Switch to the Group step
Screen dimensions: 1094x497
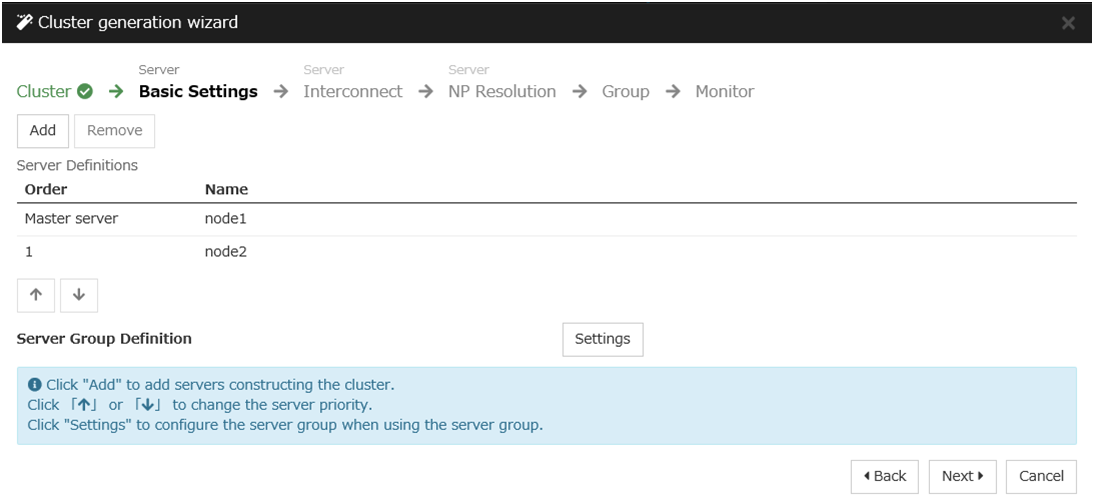click(x=625, y=92)
